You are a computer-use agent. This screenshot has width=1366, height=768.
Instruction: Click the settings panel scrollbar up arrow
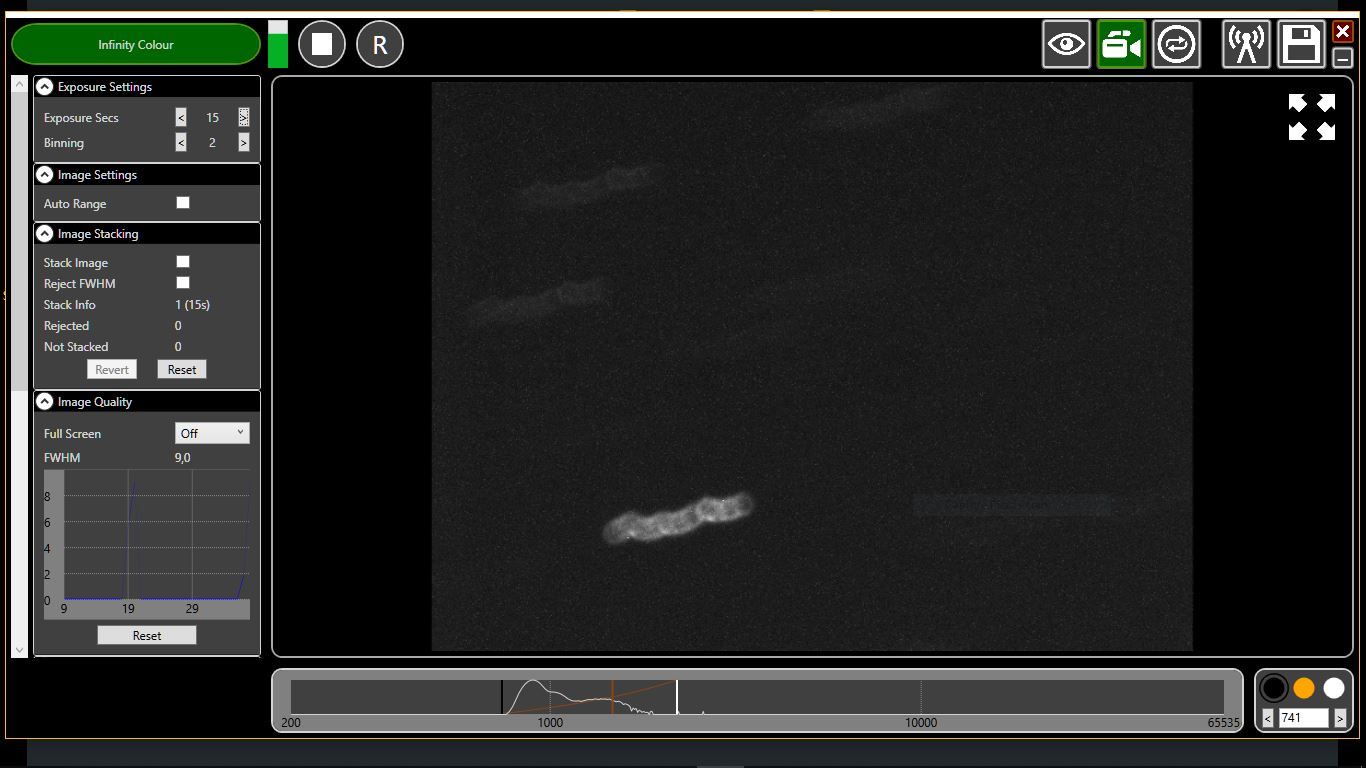pos(19,84)
